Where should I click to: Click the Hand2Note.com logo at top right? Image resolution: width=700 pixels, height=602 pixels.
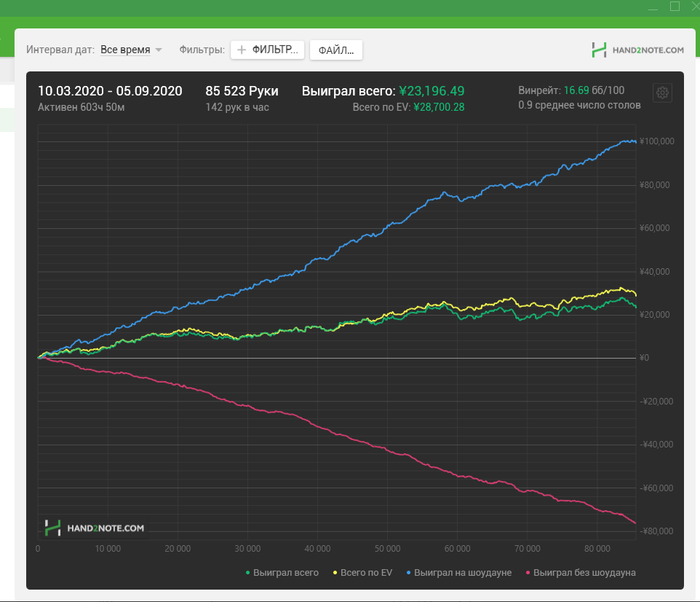click(638, 50)
